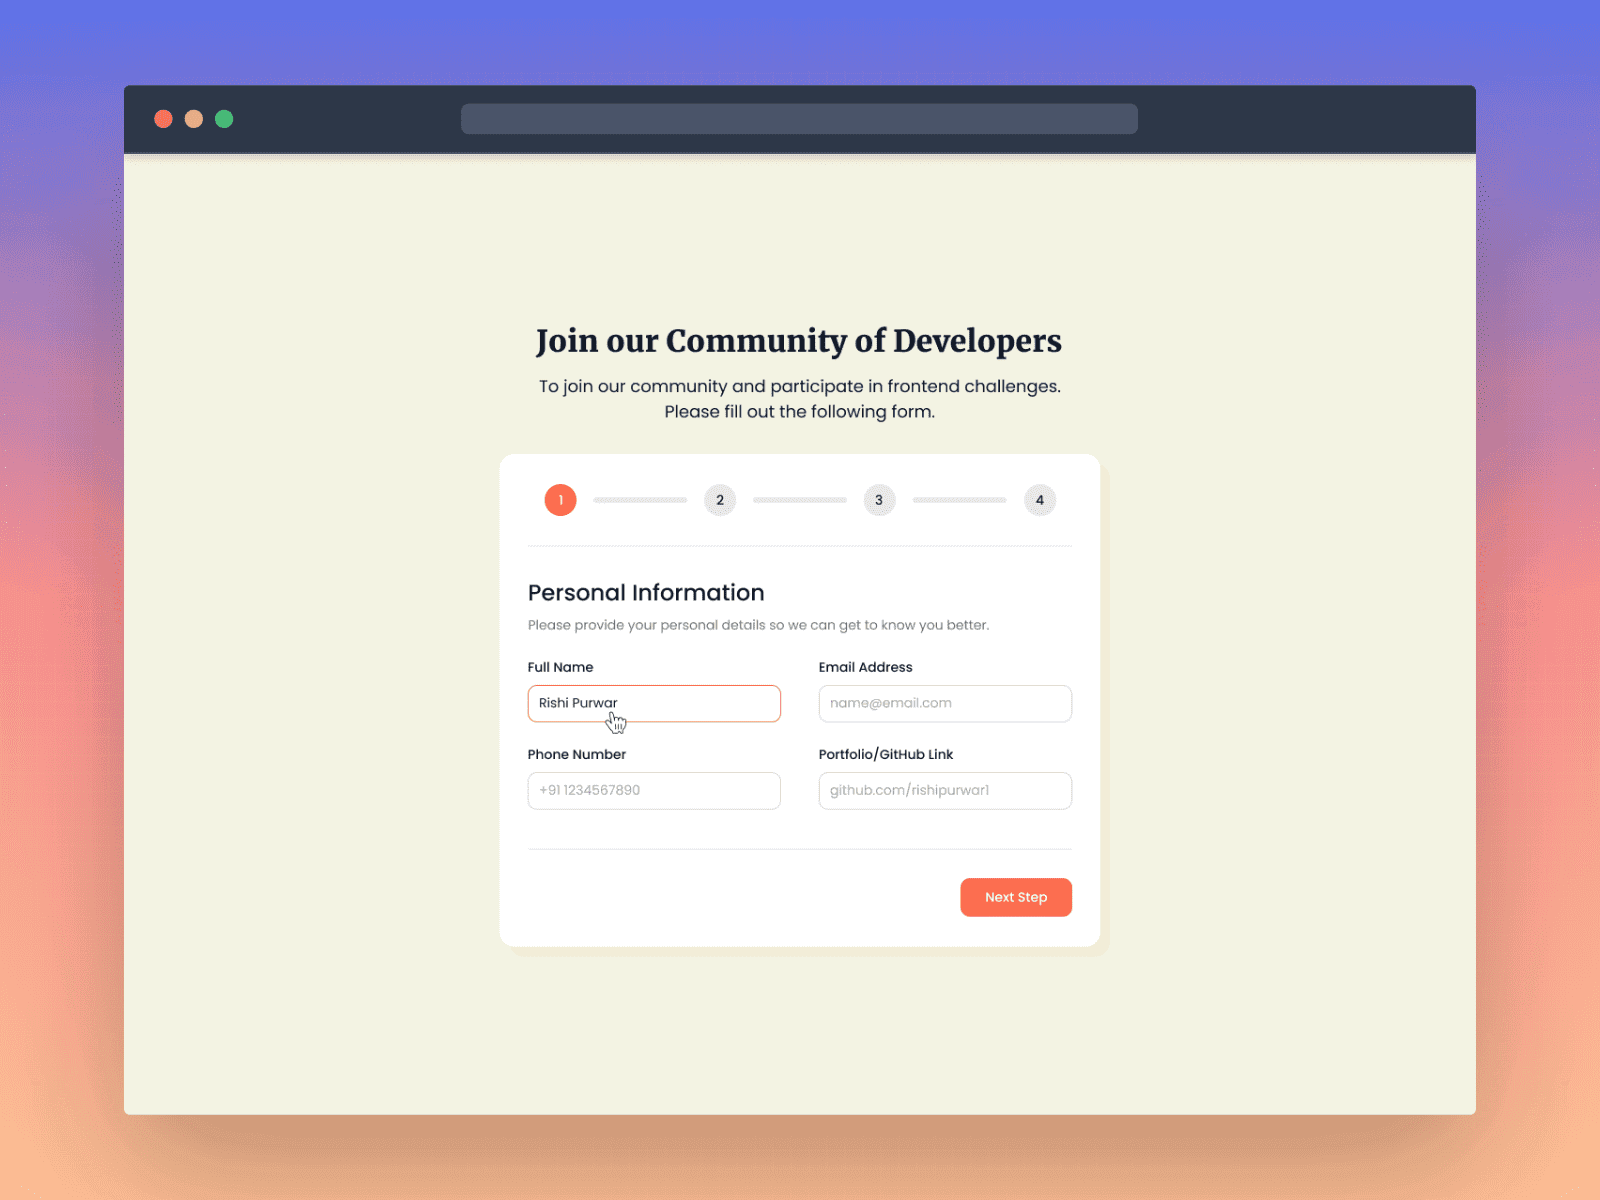Select the Portfolio/GitHub Link field

[x=944, y=790]
